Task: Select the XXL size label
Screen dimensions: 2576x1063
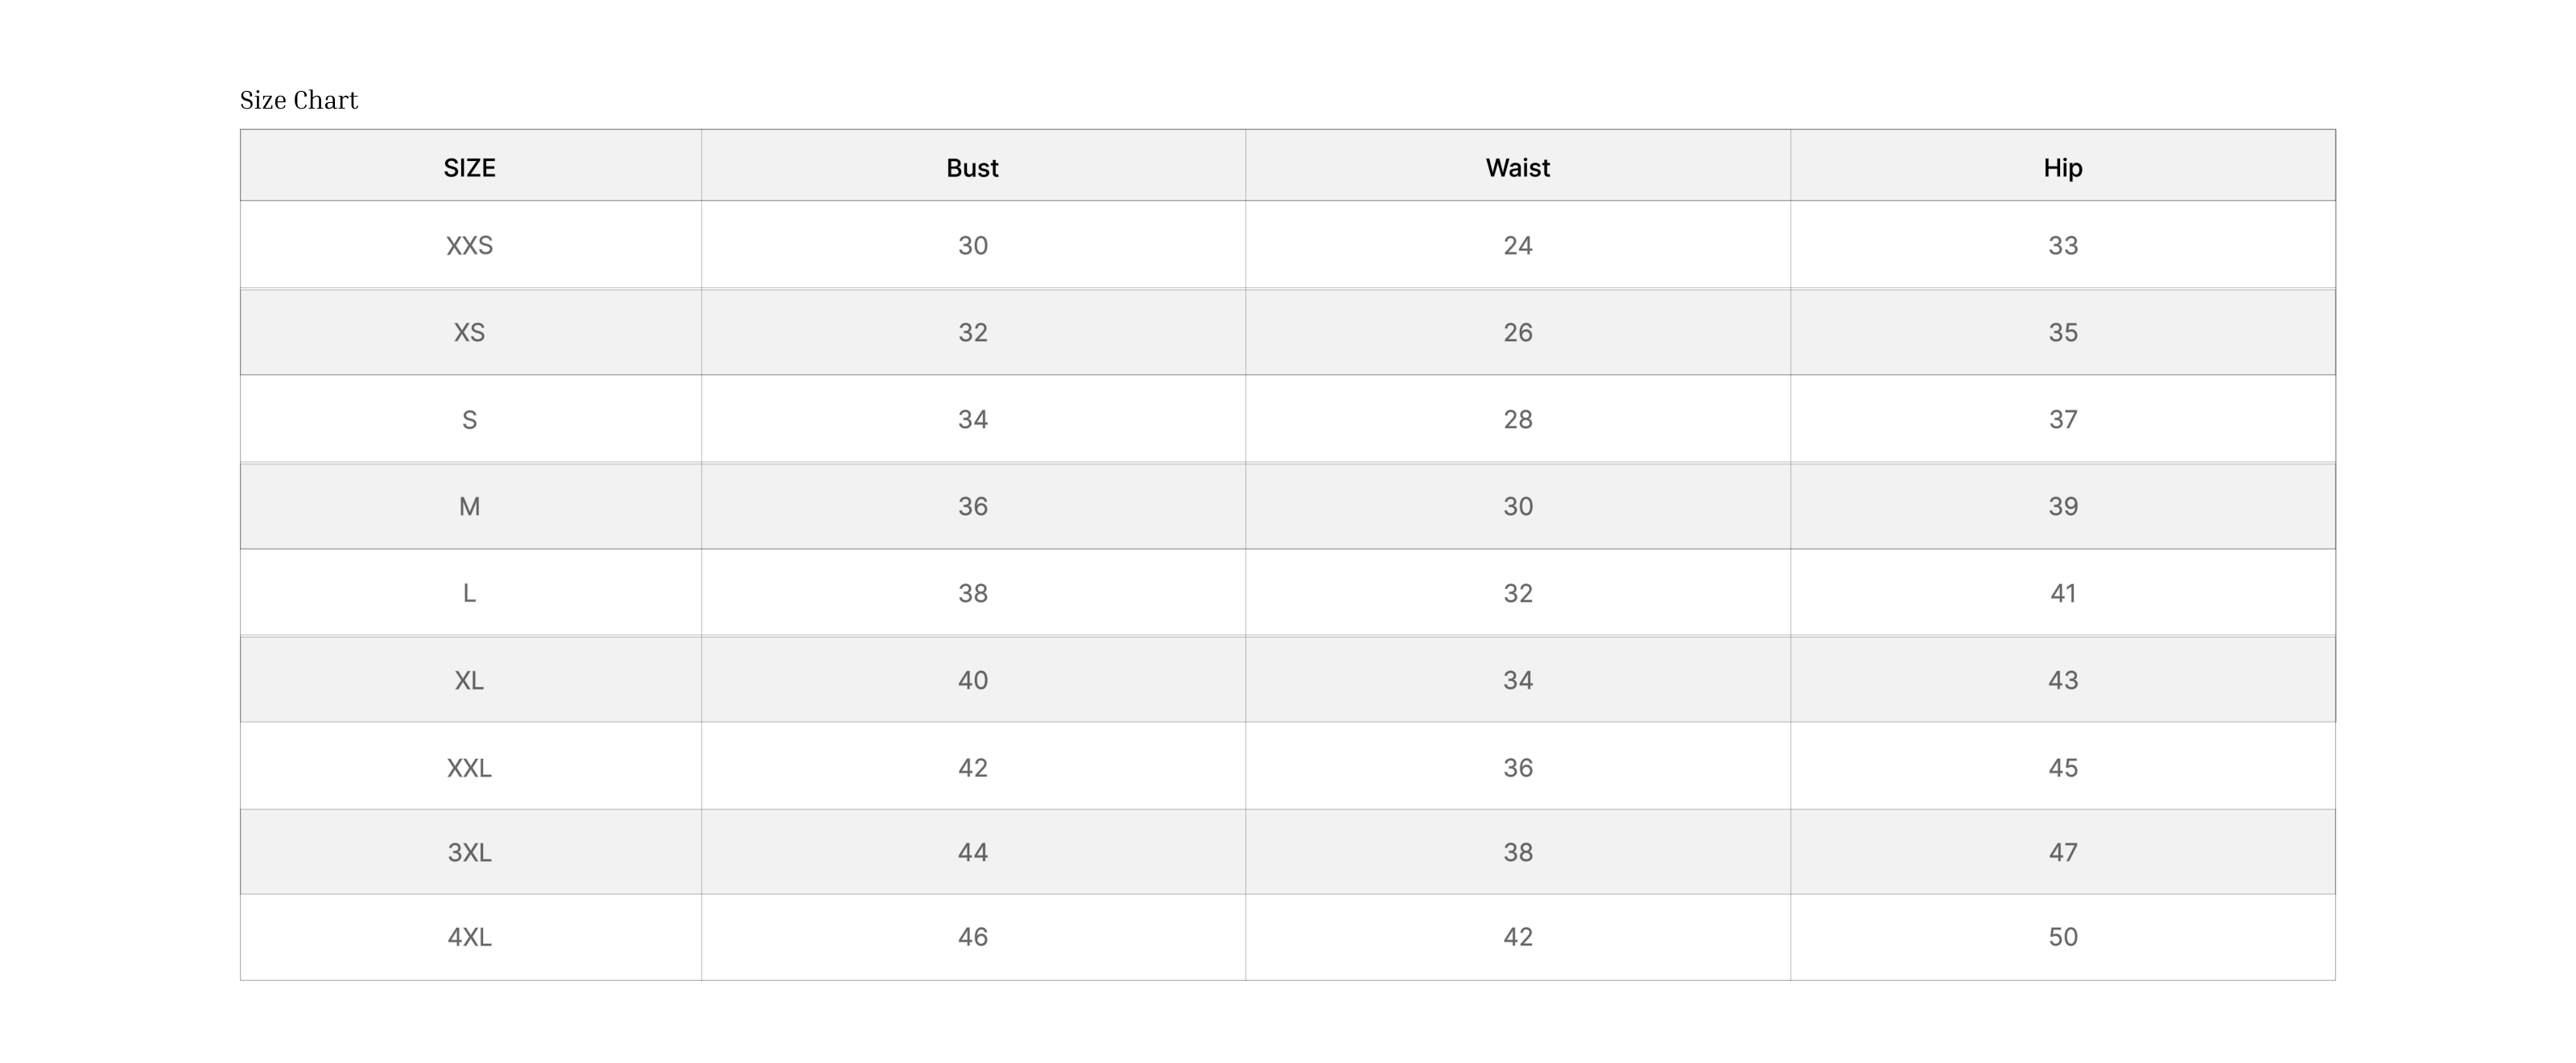Action: click(469, 767)
